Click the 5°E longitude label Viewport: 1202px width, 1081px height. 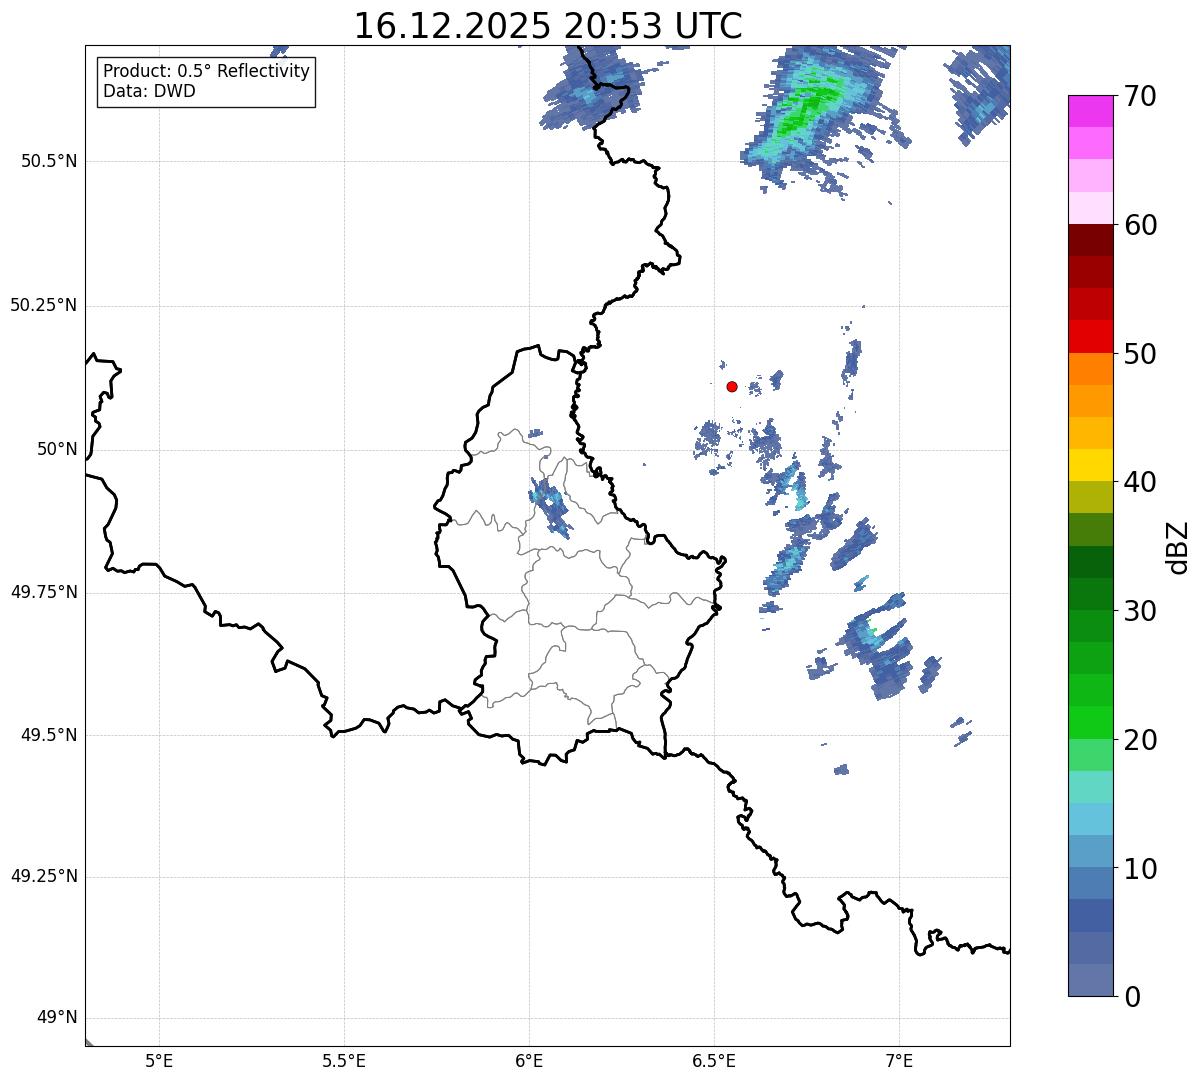coord(159,1061)
